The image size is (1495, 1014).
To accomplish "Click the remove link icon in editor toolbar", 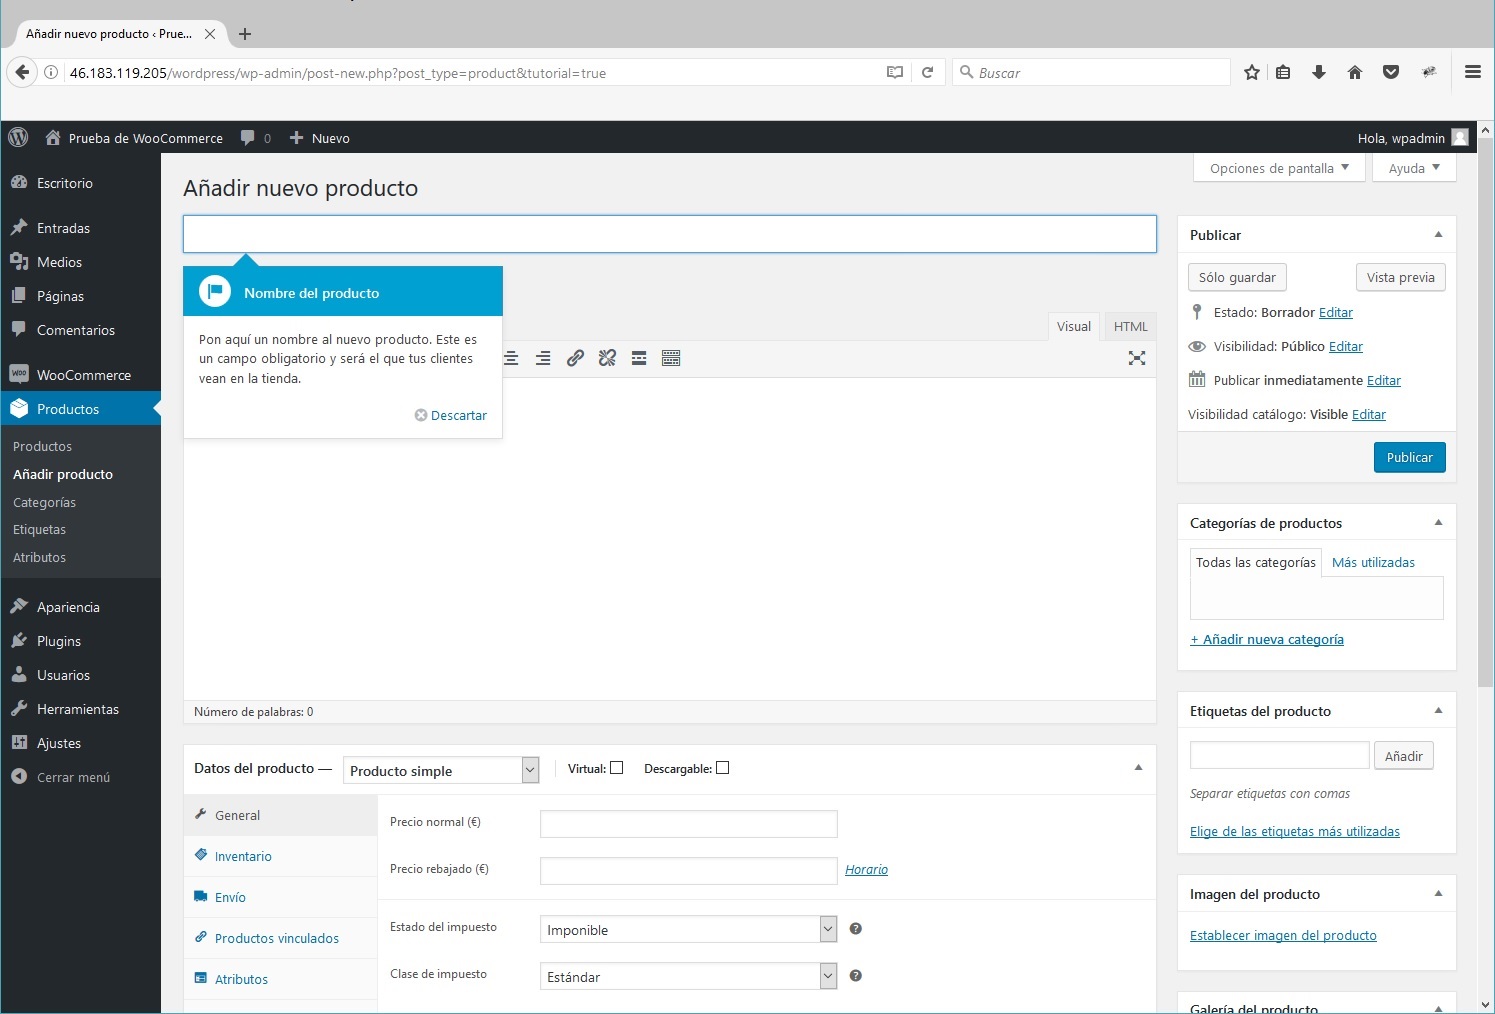I will pos(607,358).
